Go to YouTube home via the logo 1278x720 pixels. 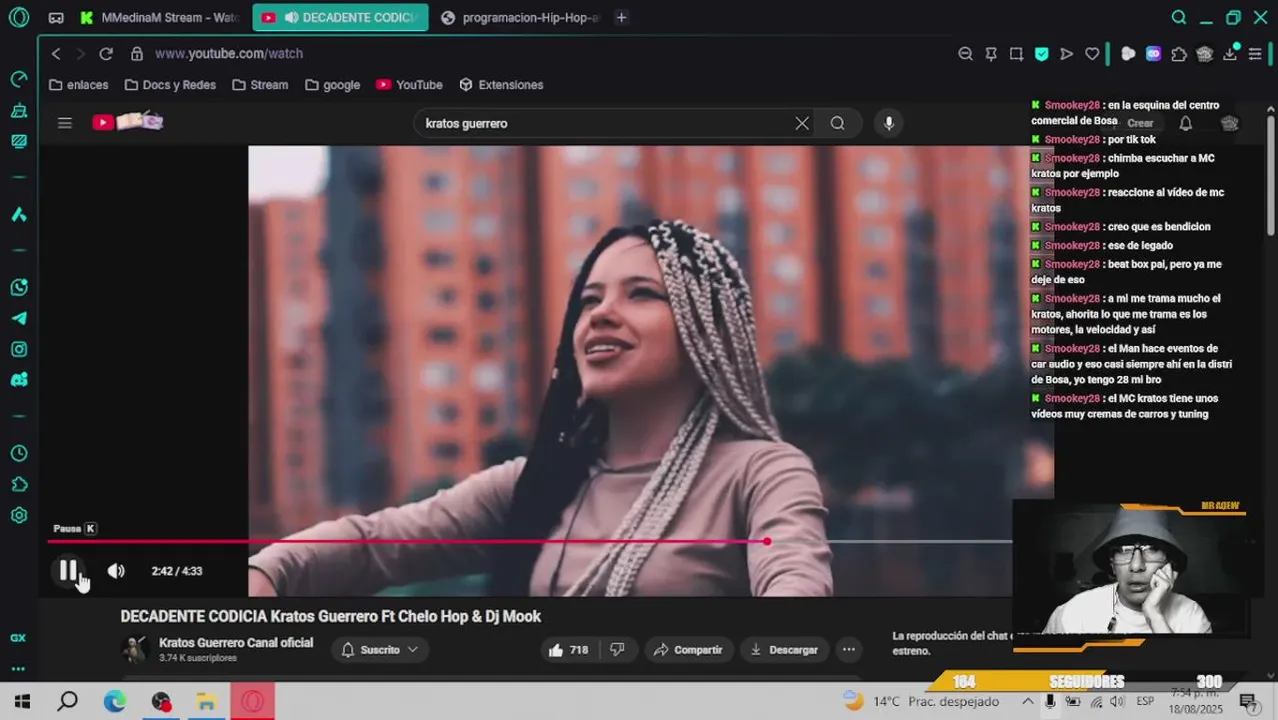(x=127, y=122)
